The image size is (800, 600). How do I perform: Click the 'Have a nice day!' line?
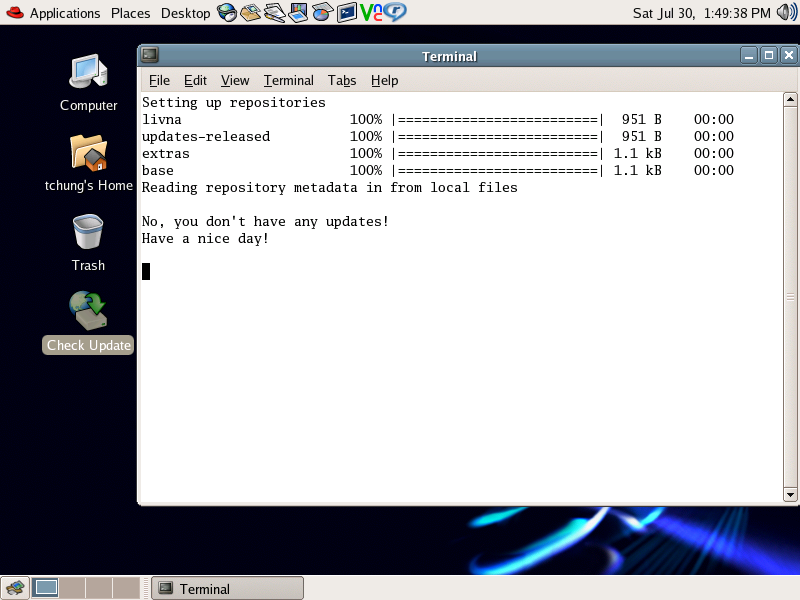(x=205, y=239)
